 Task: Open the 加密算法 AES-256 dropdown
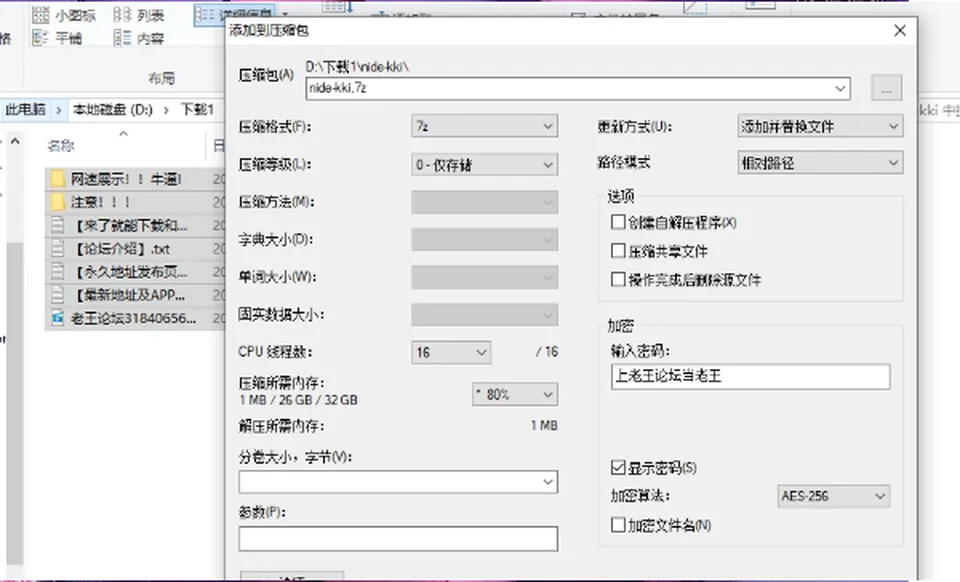coord(833,496)
